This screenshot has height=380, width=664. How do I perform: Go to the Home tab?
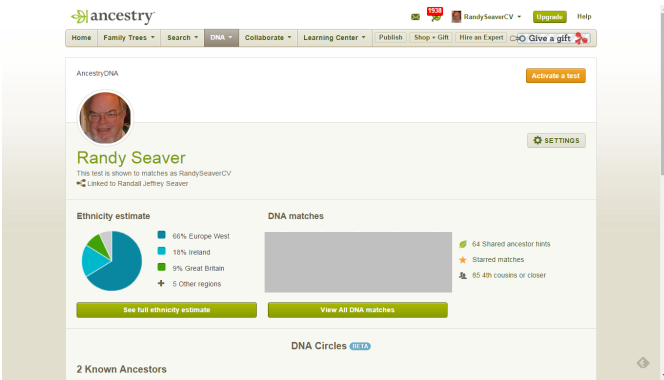81,38
